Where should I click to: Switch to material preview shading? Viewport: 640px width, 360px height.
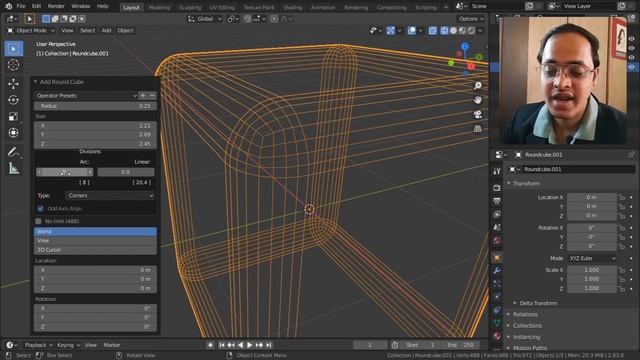coord(462,30)
